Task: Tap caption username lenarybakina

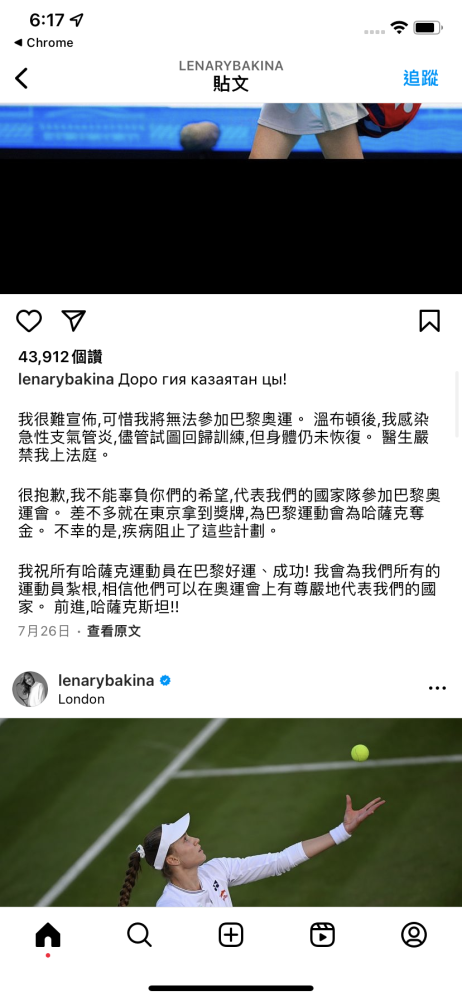Action: 66,379
